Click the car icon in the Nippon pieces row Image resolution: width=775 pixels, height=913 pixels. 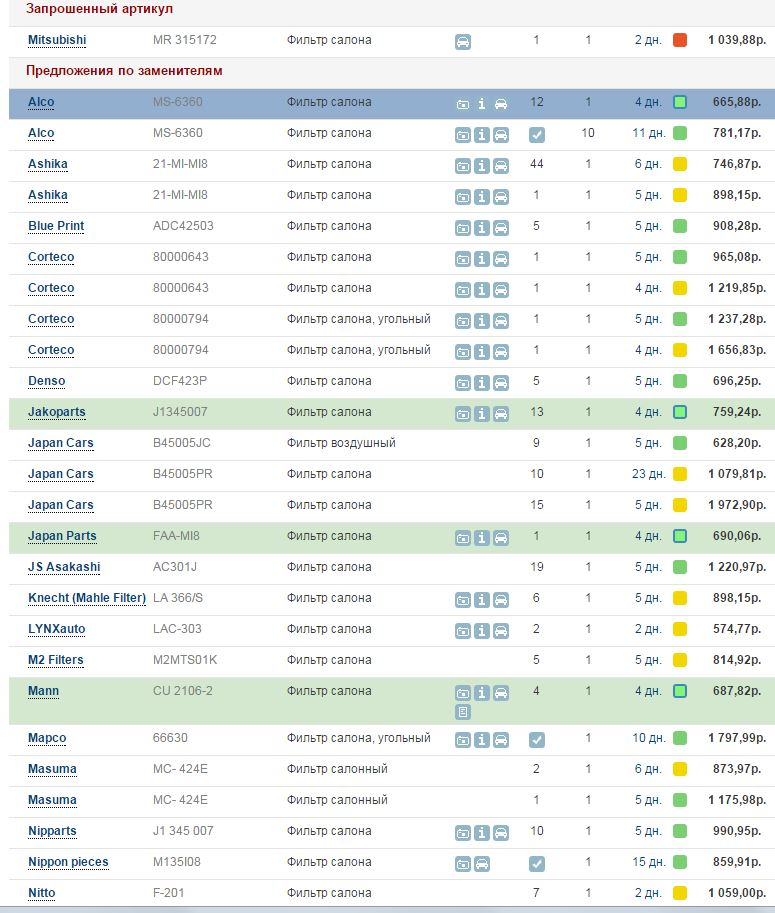click(x=481, y=863)
